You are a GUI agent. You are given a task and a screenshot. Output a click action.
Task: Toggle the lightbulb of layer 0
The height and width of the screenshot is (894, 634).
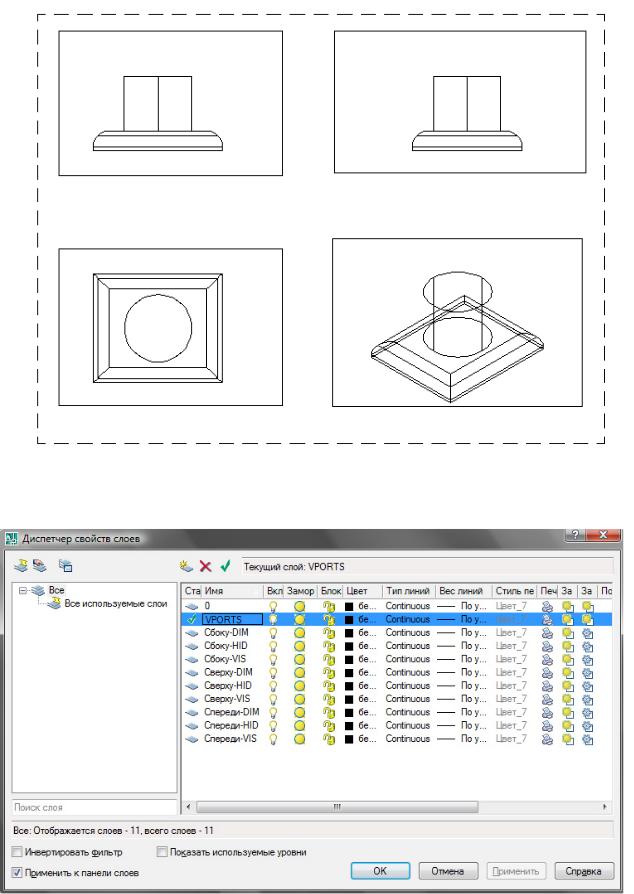(273, 606)
